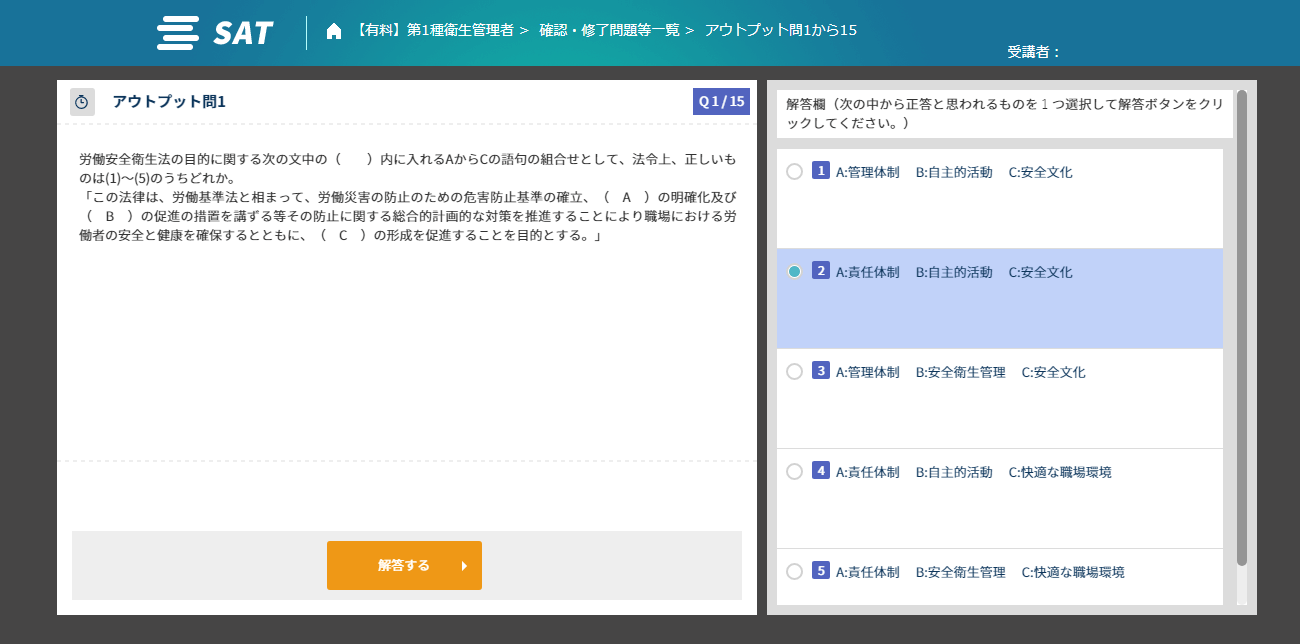Screen dimensions: 1300x644
Task: Select radio button for option 5
Action: click(x=794, y=572)
